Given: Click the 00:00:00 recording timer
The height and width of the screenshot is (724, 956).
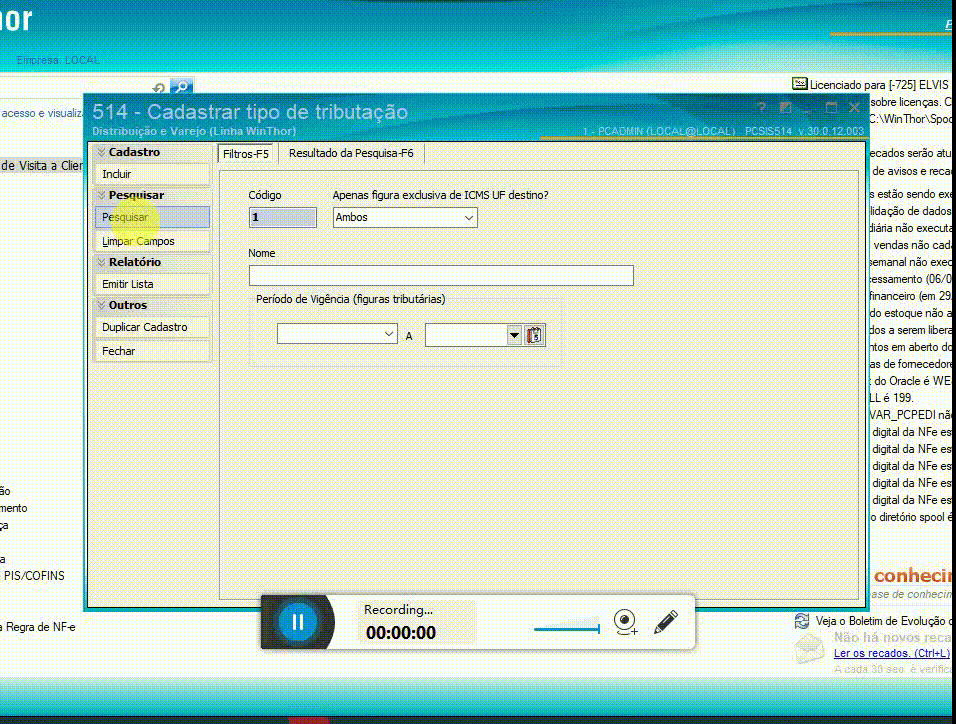Looking at the screenshot, I should click(401, 633).
